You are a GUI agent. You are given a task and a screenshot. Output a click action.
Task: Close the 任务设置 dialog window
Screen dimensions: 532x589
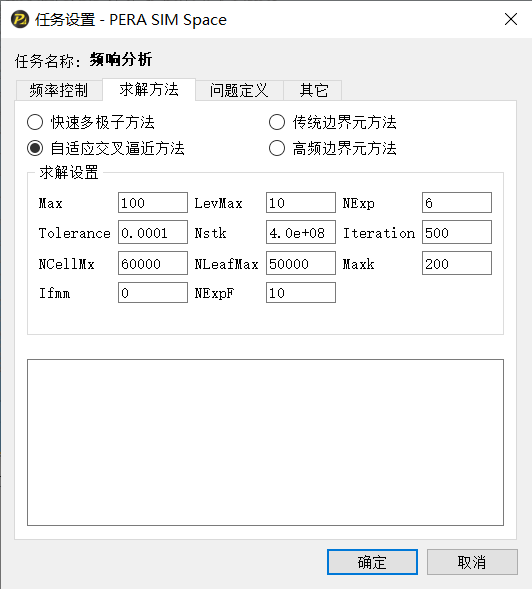coord(511,19)
